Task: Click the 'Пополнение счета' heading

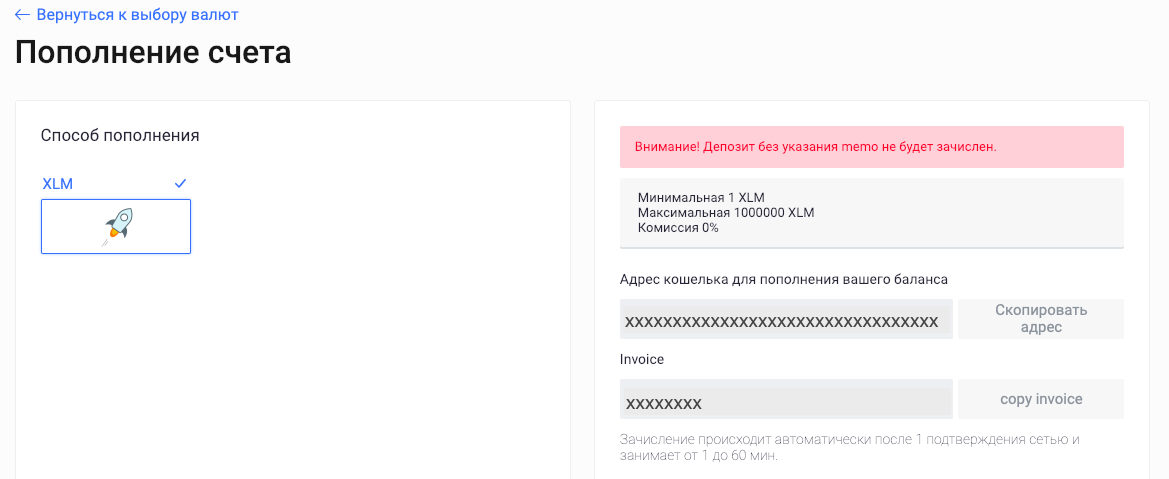Action: pos(153,54)
